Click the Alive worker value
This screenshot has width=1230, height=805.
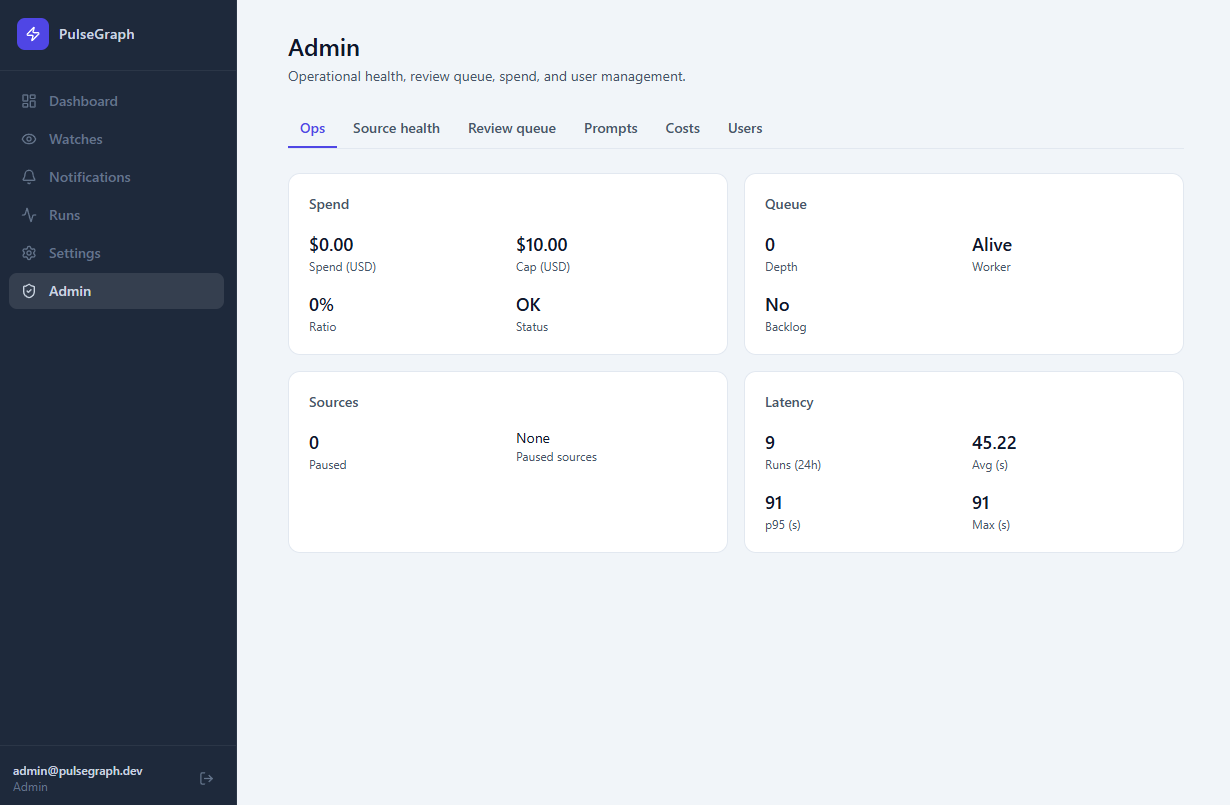[x=992, y=245]
